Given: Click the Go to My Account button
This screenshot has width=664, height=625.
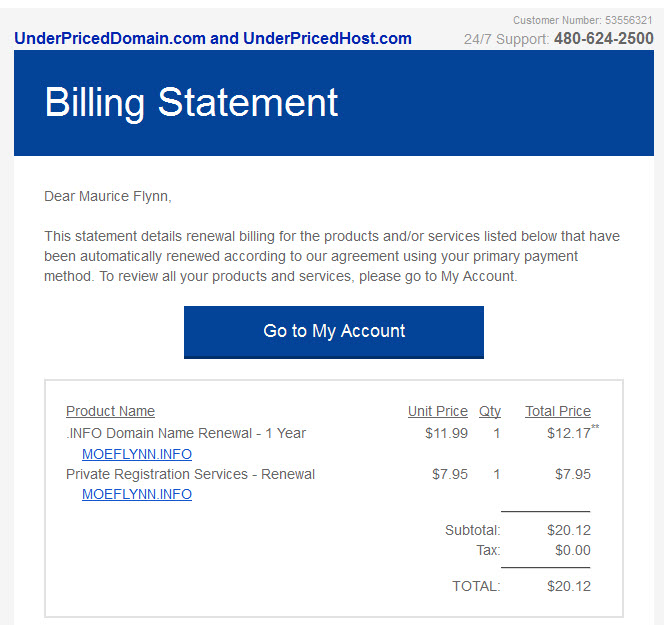Looking at the screenshot, I should coord(334,331).
